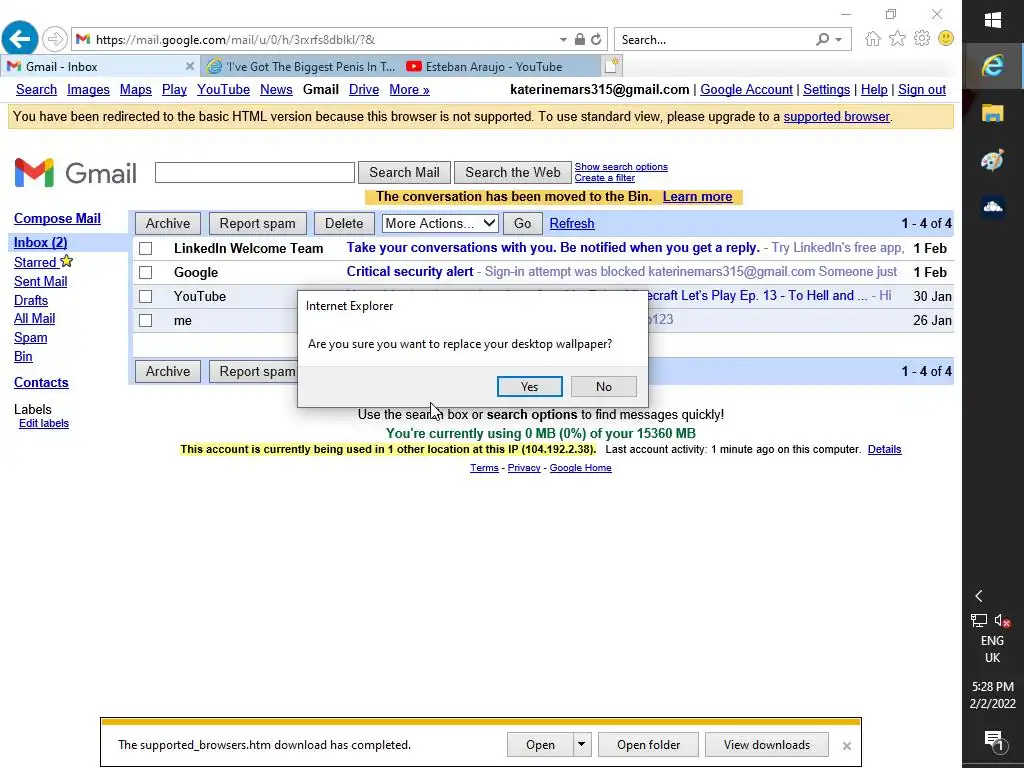
Task: Open a new tab with the blank tab button
Action: point(611,66)
